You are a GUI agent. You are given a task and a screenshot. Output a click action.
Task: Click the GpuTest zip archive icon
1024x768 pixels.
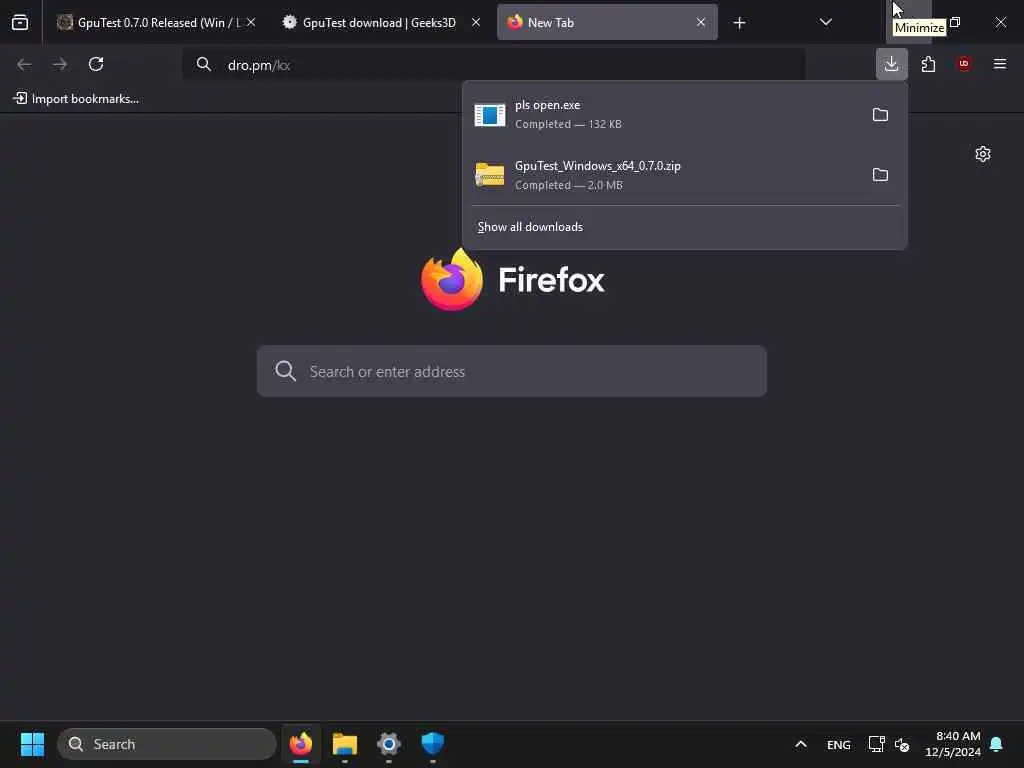pyautogui.click(x=490, y=175)
